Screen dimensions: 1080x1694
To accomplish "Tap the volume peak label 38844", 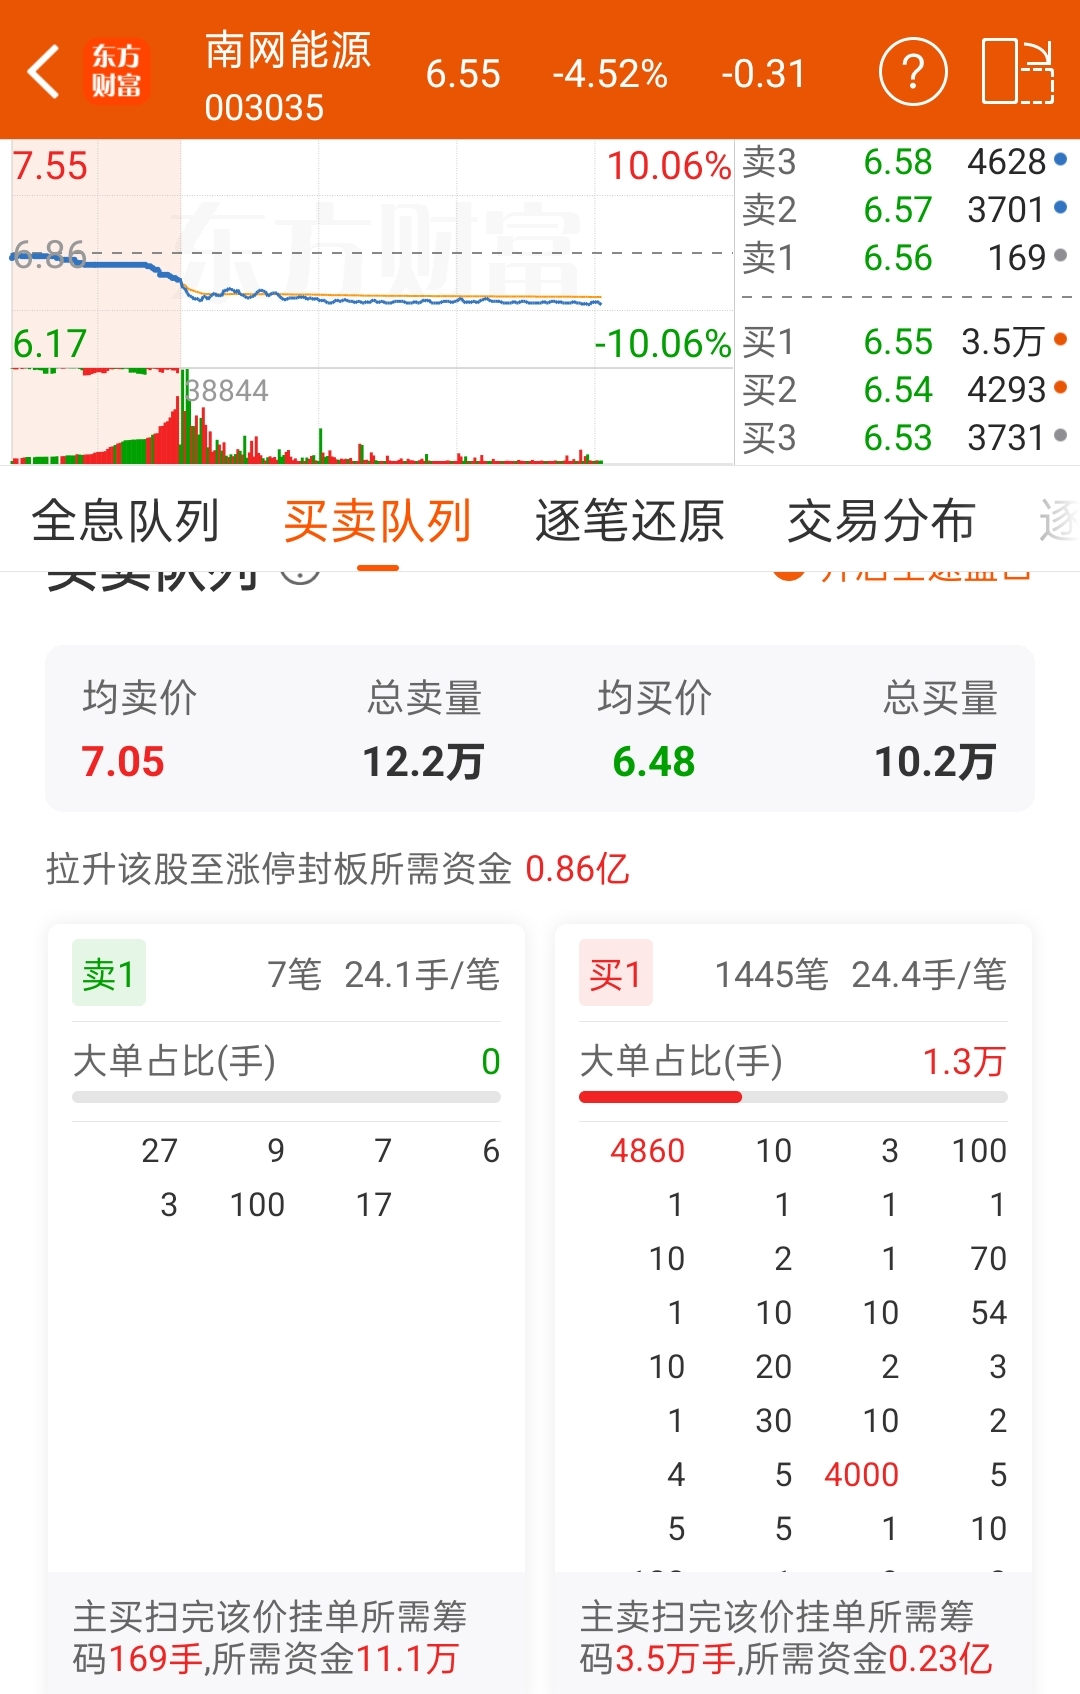I will pos(227,390).
